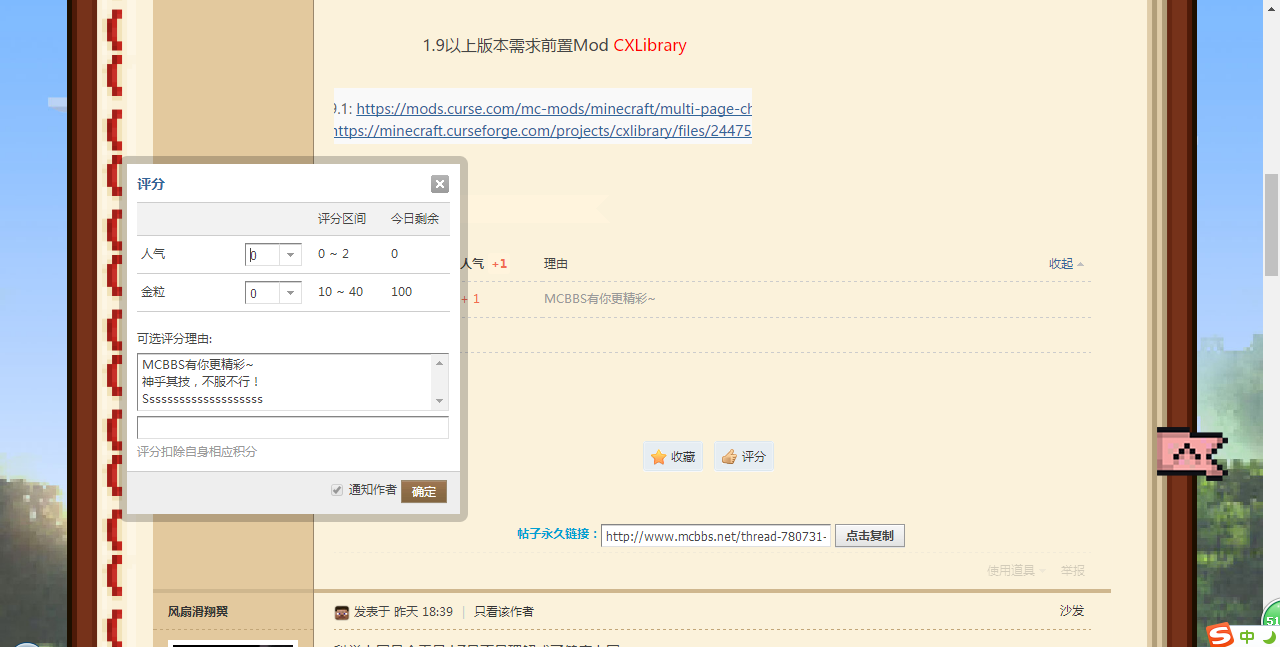Focus the rating reason text field
The image size is (1280, 647).
click(293, 428)
